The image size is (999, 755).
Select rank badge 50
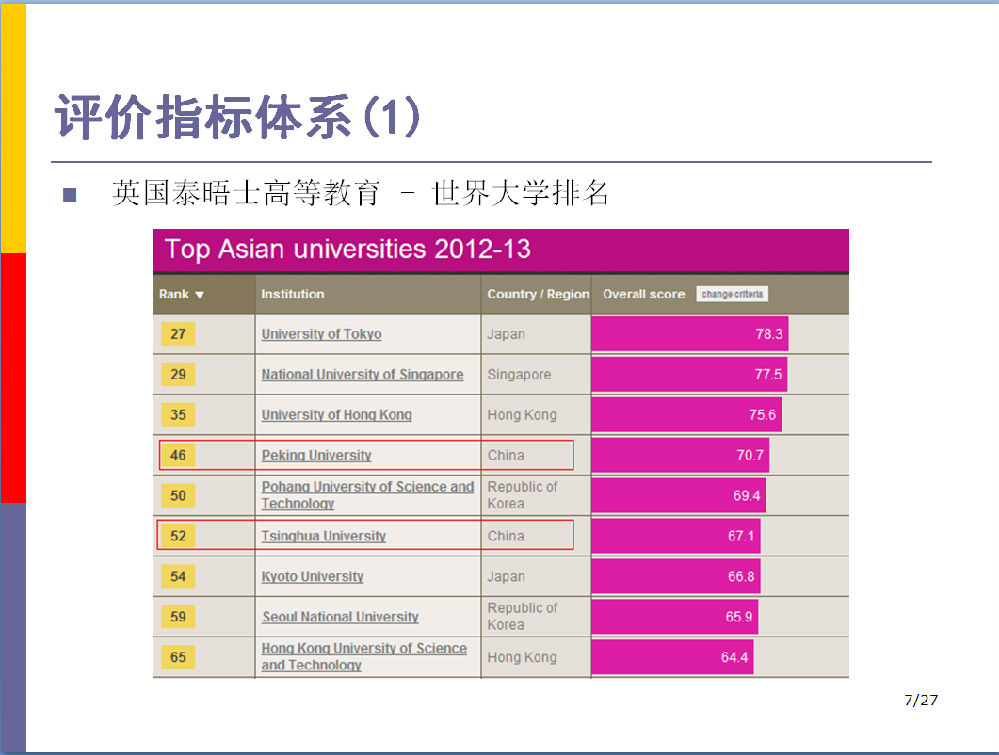click(x=178, y=495)
